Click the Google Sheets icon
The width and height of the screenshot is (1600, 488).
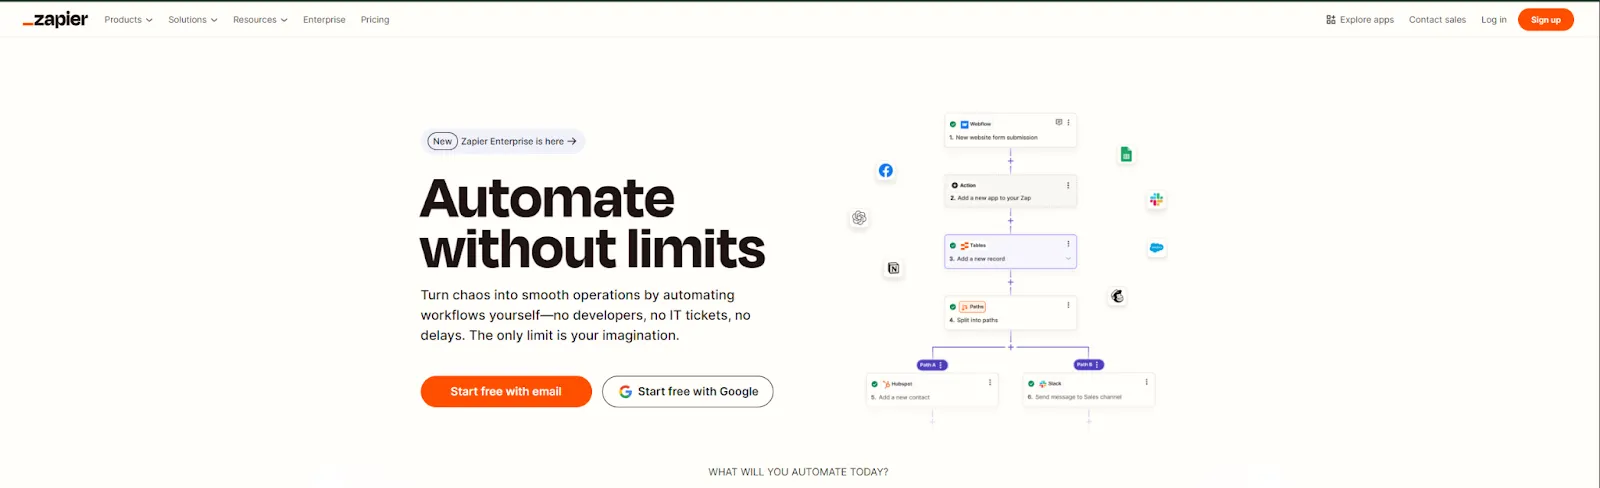(1126, 154)
